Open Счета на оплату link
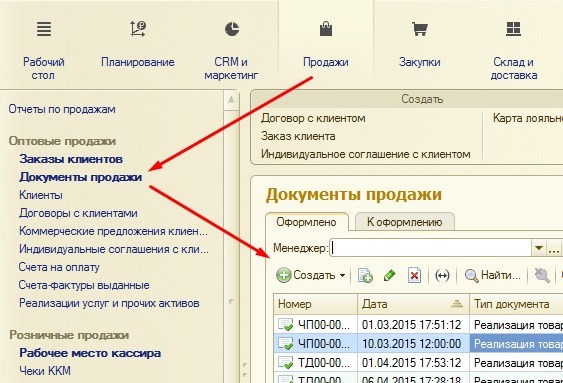Screen dimensions: 563x383 point(59,267)
